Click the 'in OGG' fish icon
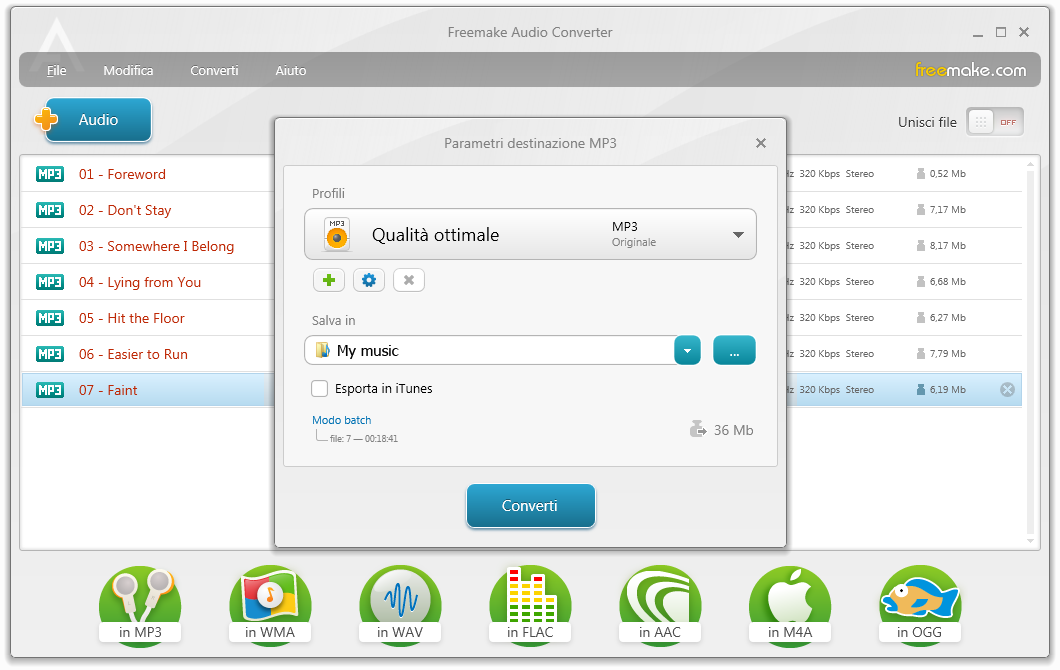Viewport: 1060px width, 670px height. tap(919, 606)
